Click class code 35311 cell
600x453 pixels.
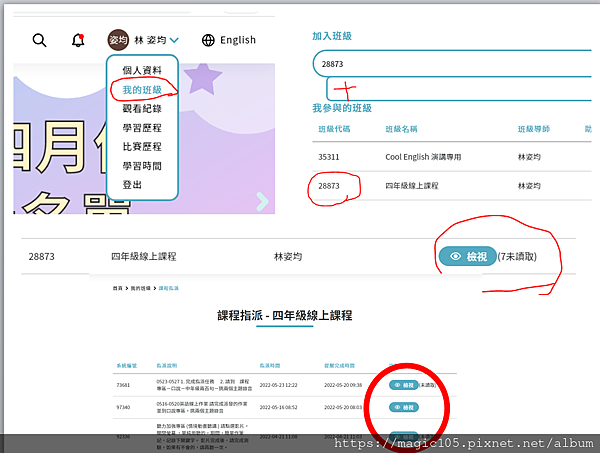tap(329, 157)
